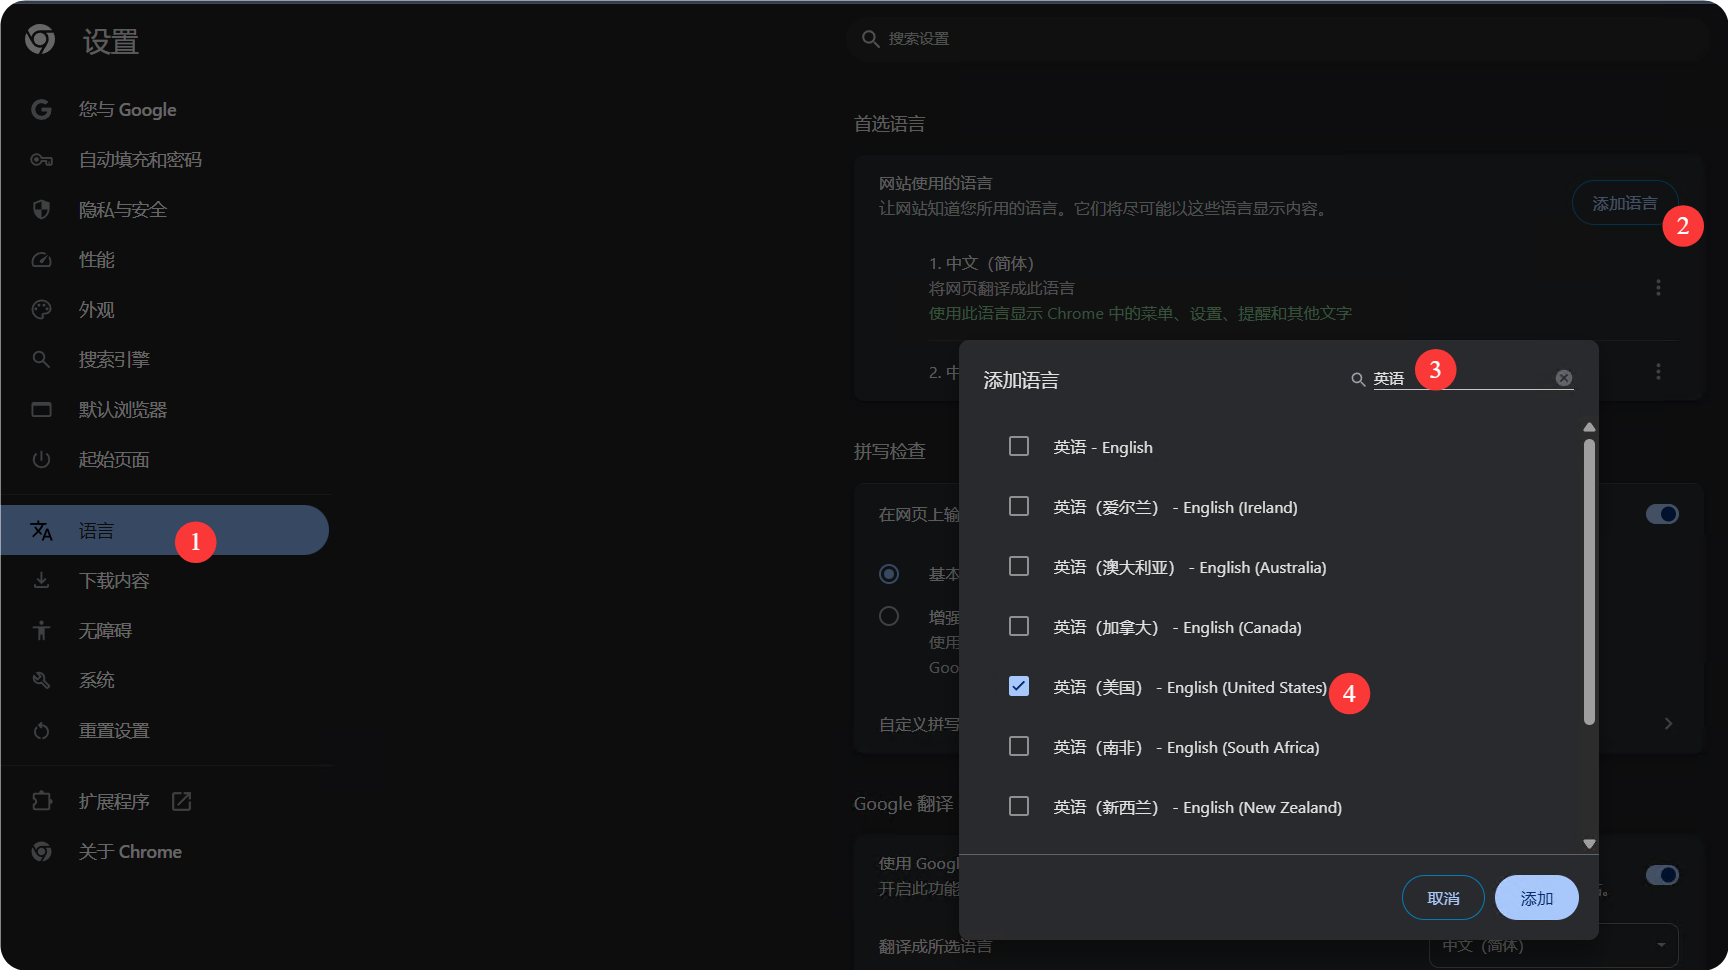Click the Google G icon in sidebar
Viewport: 1728px width, 970px height.
tap(41, 109)
